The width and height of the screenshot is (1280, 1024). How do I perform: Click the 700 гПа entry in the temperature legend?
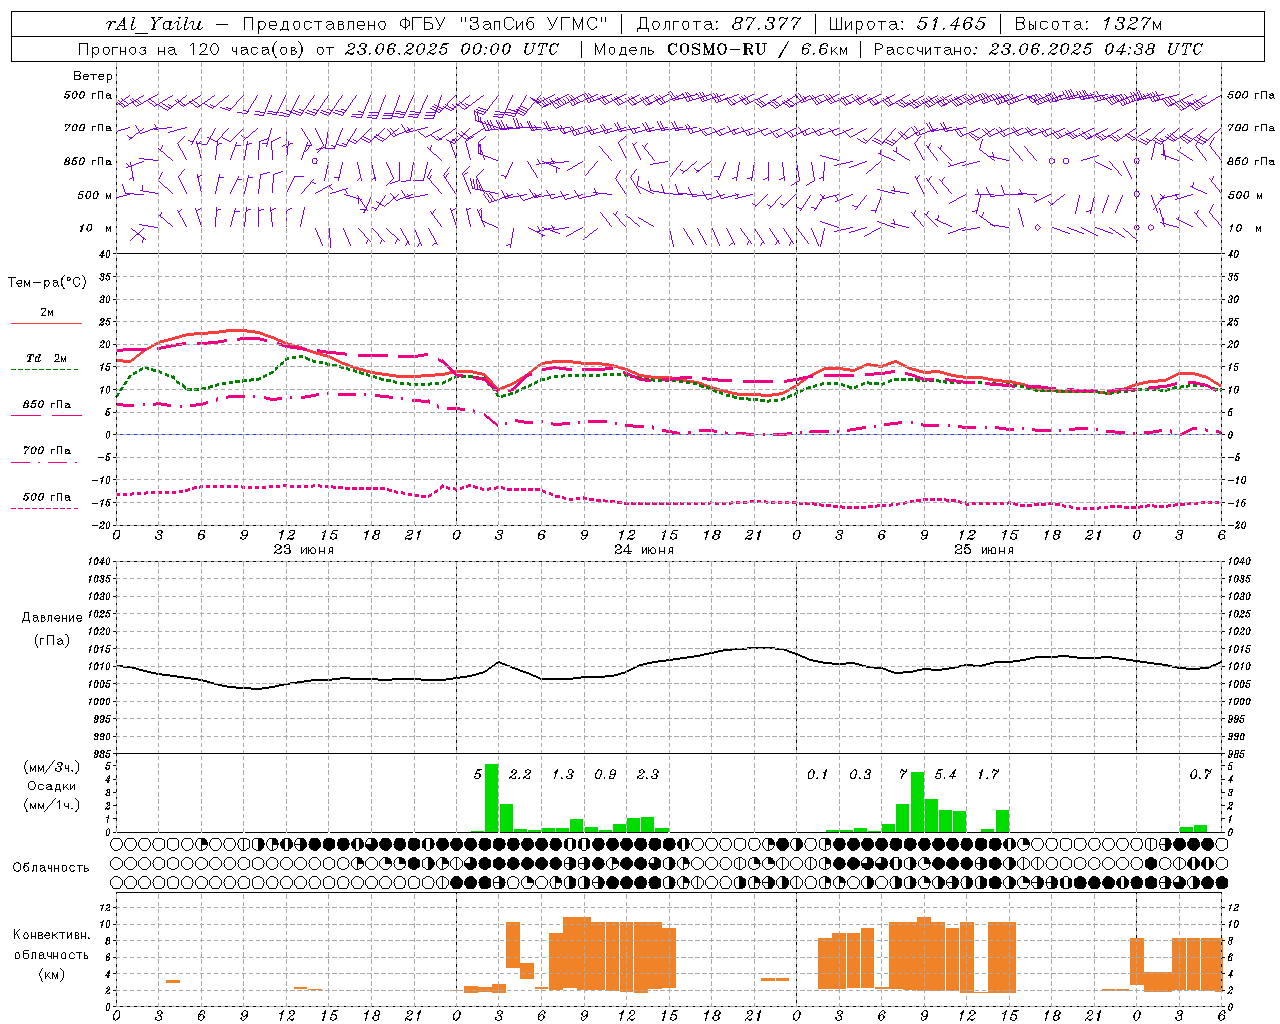click(47, 450)
